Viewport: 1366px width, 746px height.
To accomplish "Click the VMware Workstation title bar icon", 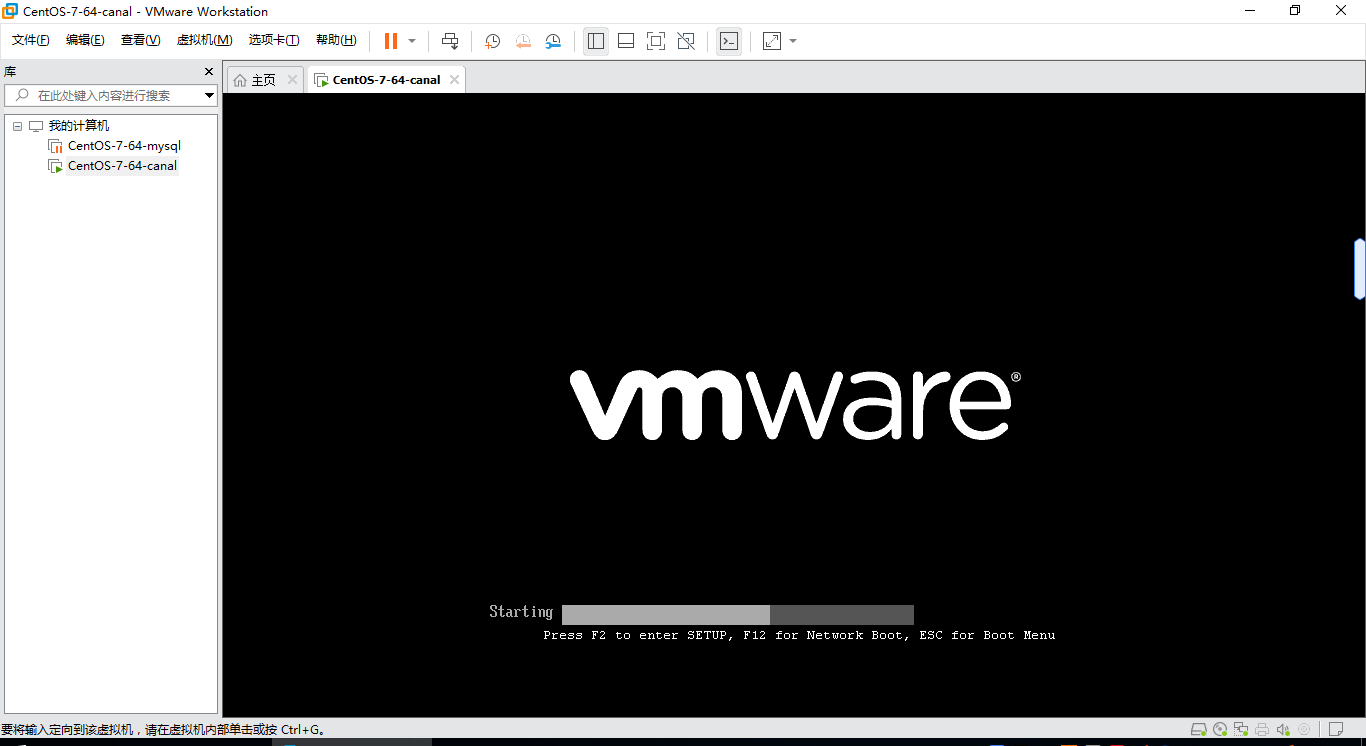I will 10,11.
